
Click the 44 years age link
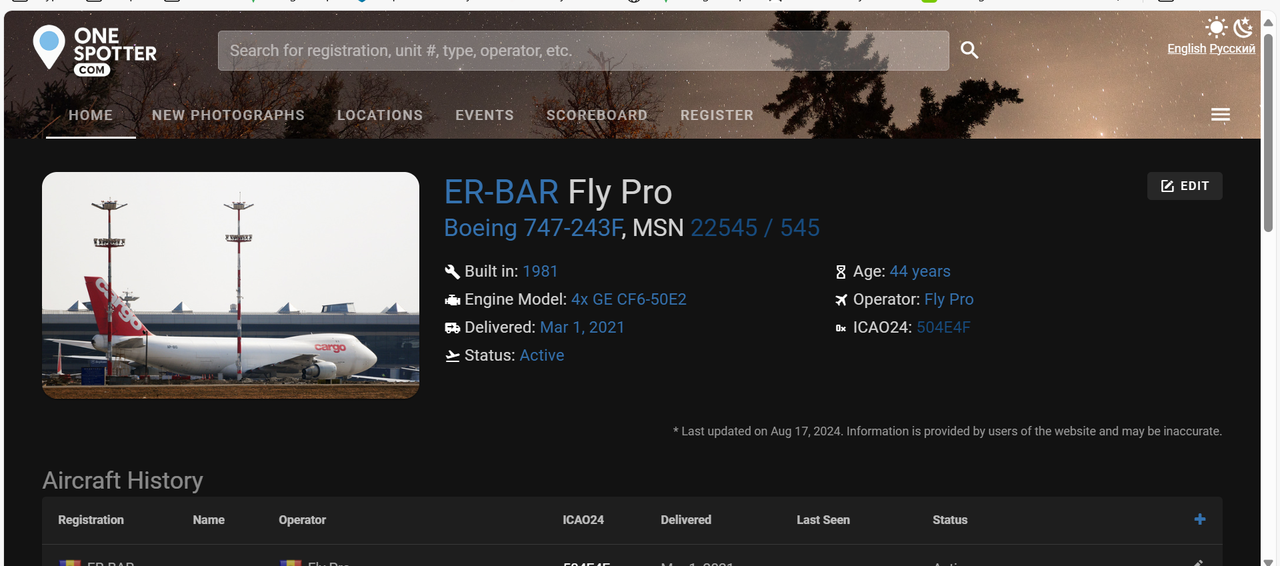point(920,271)
